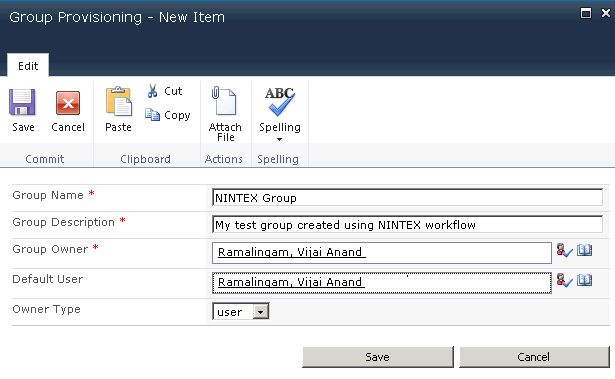The image size is (615, 379).
Task: Open the Edit ribbon tab
Action: (x=28, y=66)
